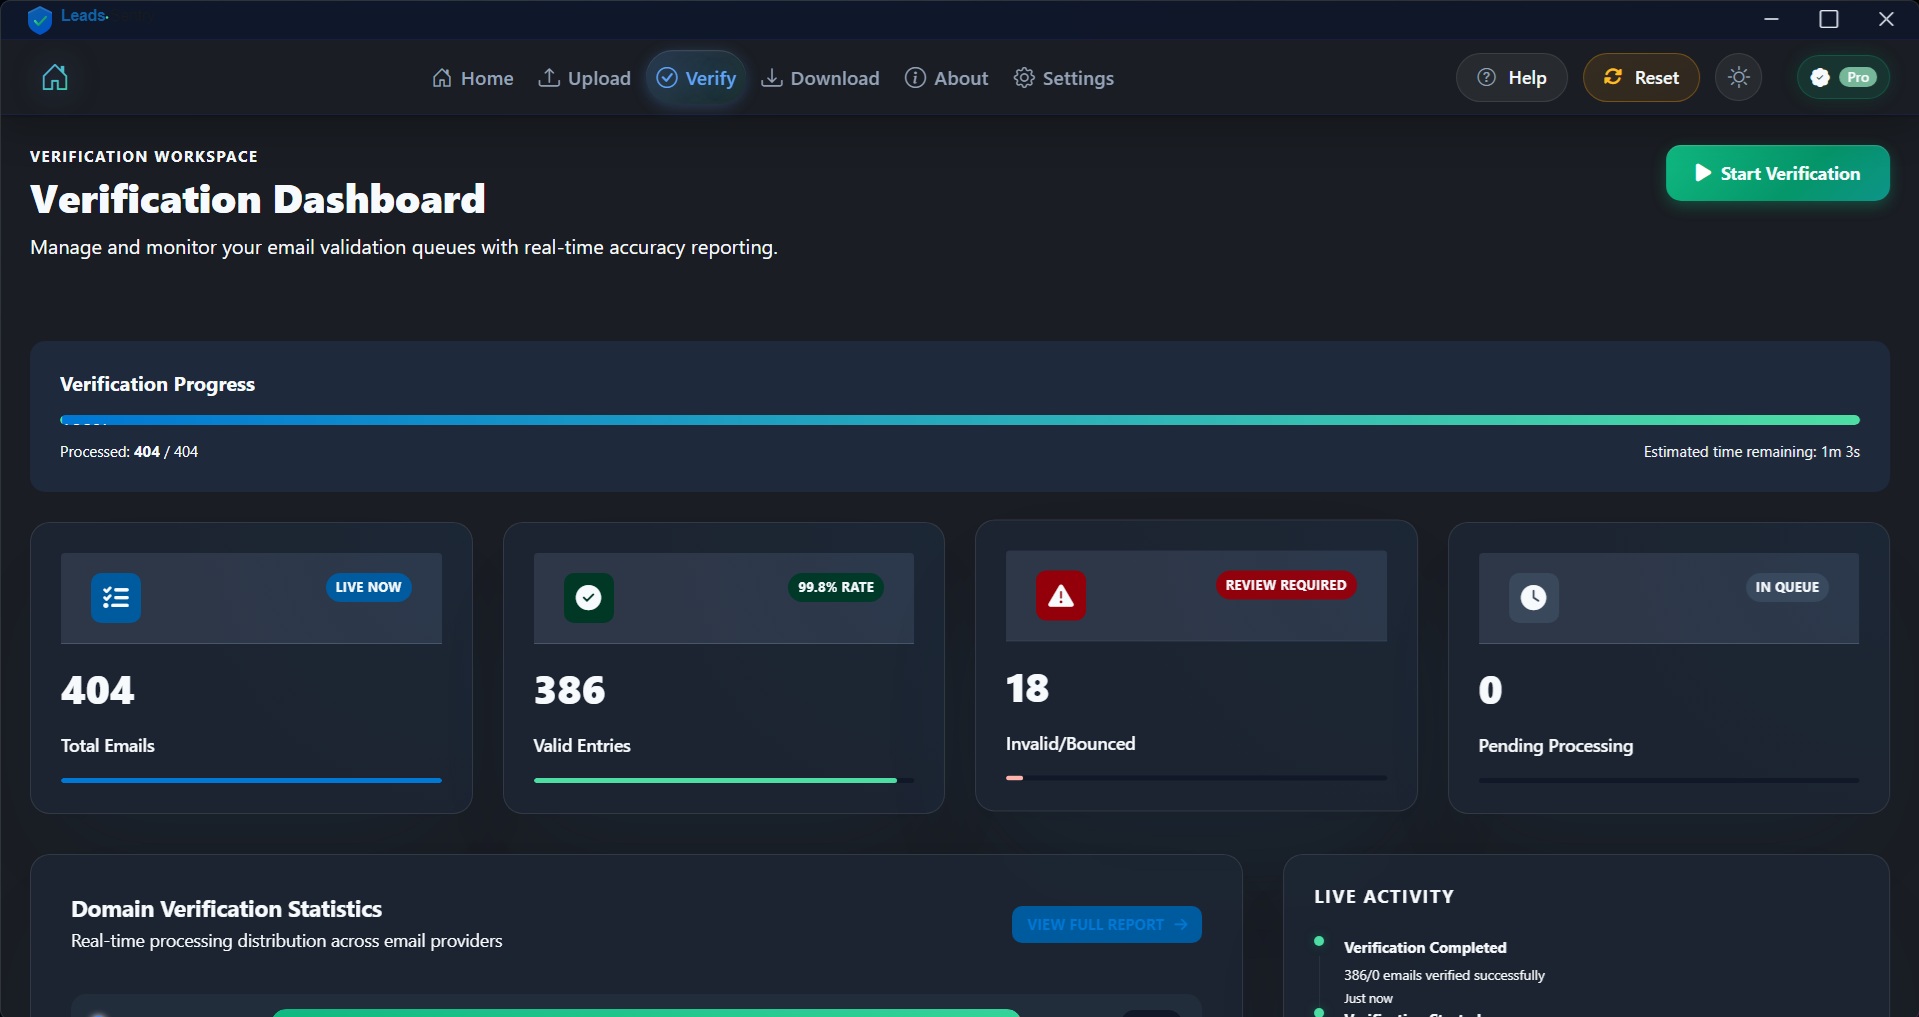Screen dimensions: 1919x1017
Task: Click the Leads shield logo in title bar
Action: (40, 20)
